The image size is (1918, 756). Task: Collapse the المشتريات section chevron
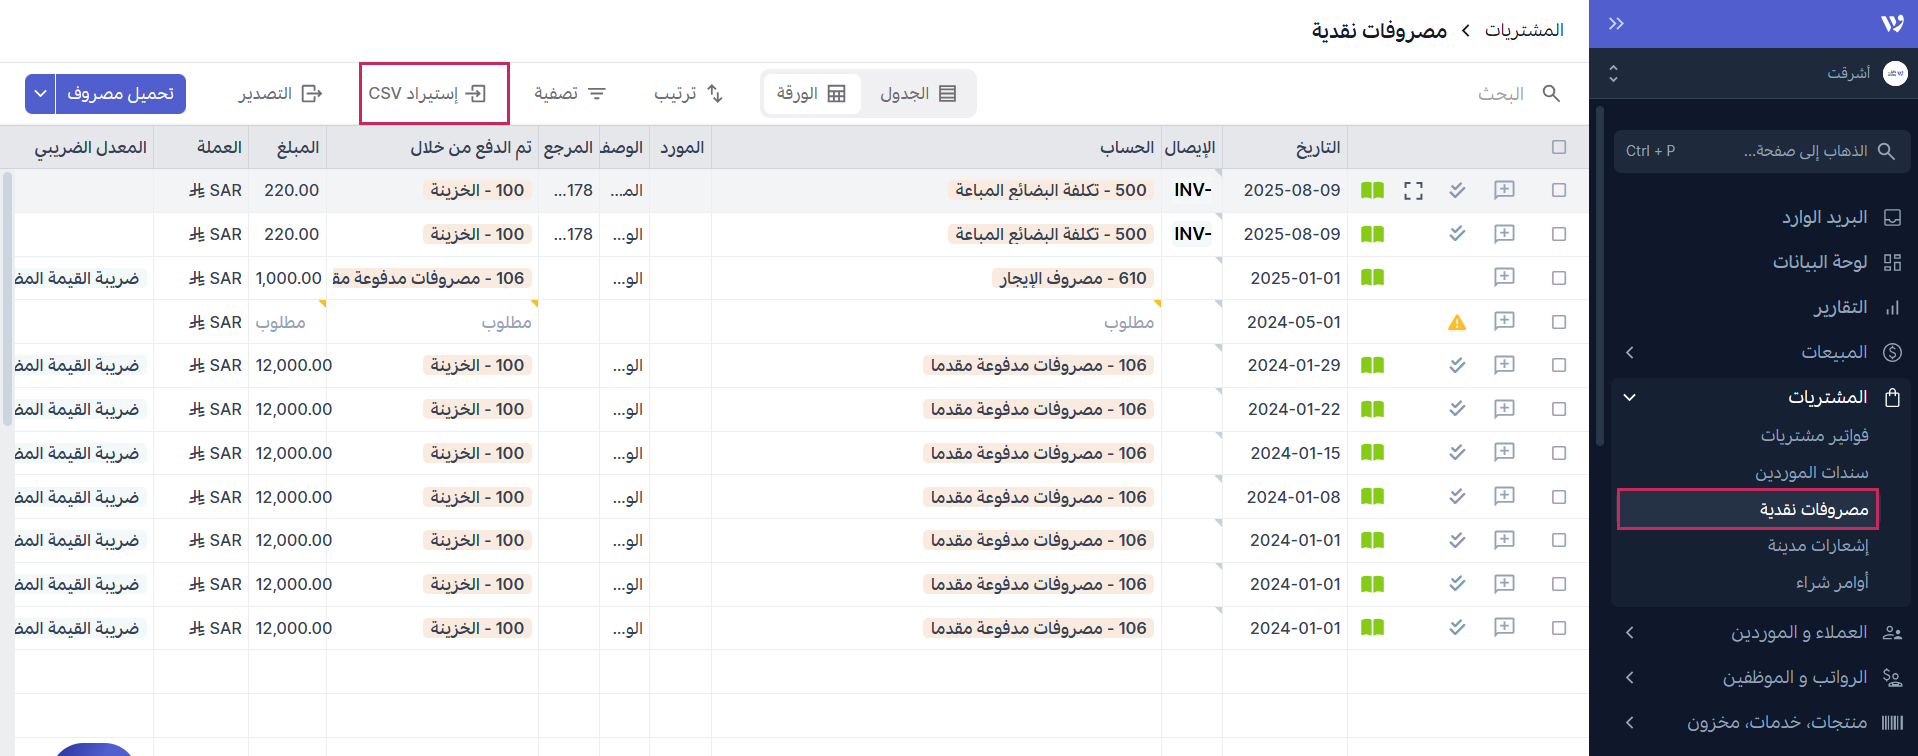point(1630,397)
